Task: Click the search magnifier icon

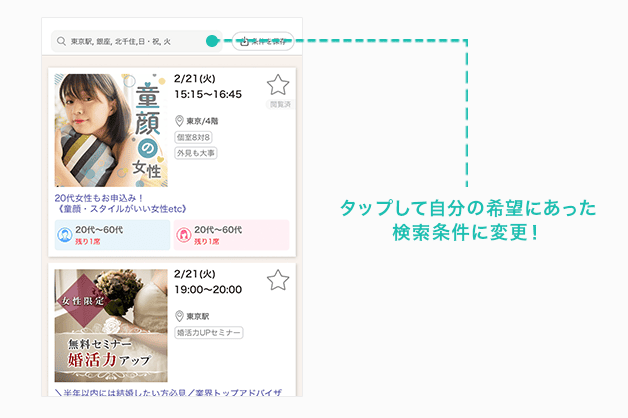Action: (x=61, y=41)
